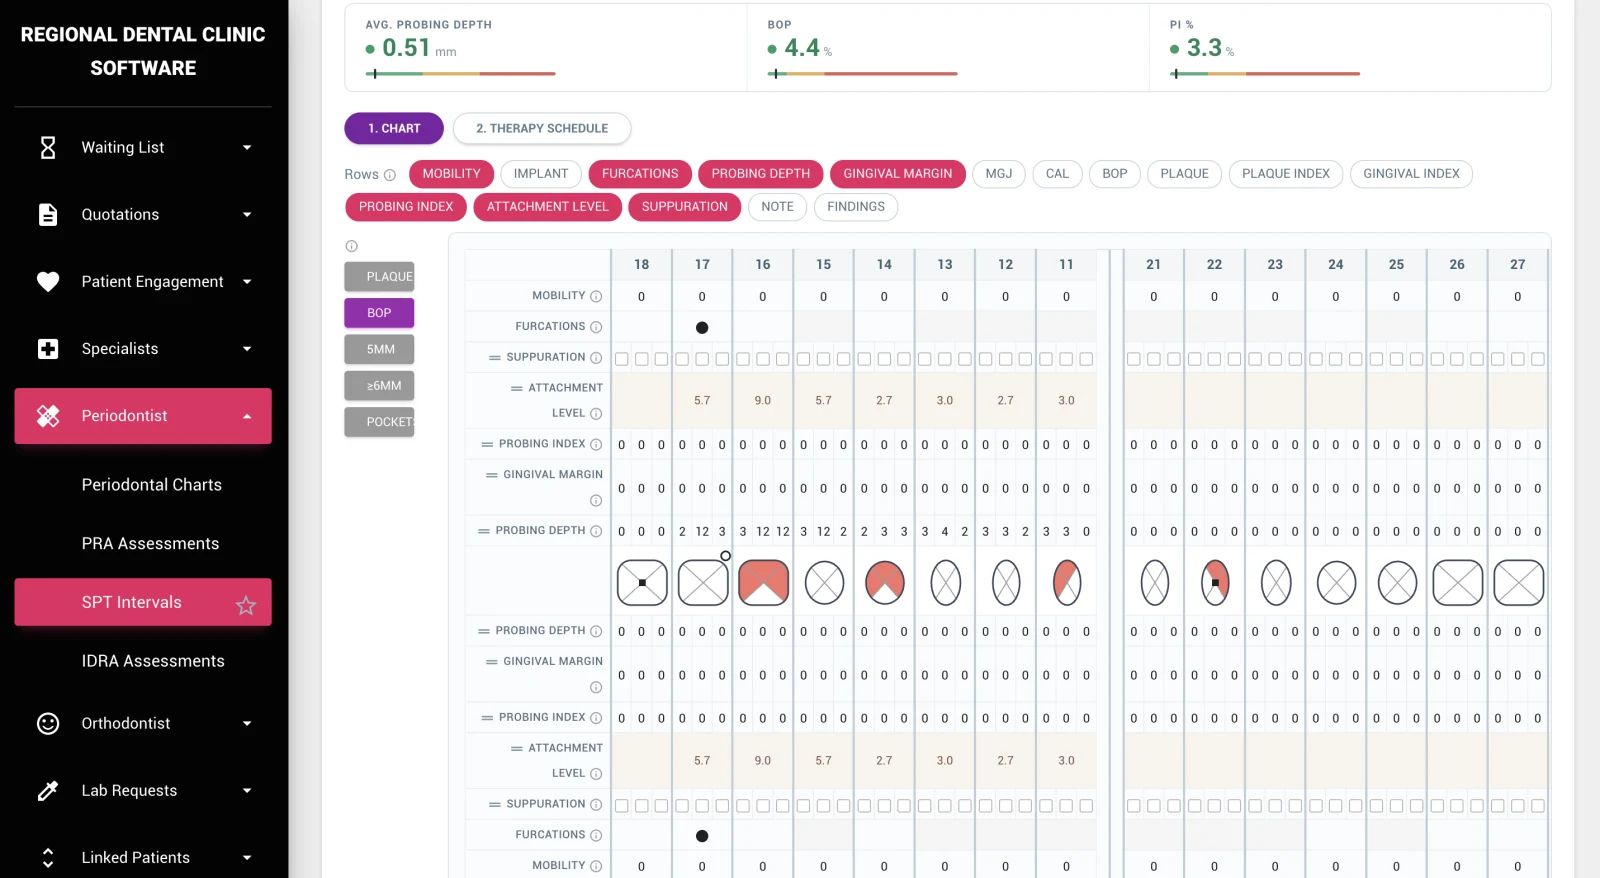
Task: Expand the Patient Engagement menu arrow
Action: [x=247, y=282]
